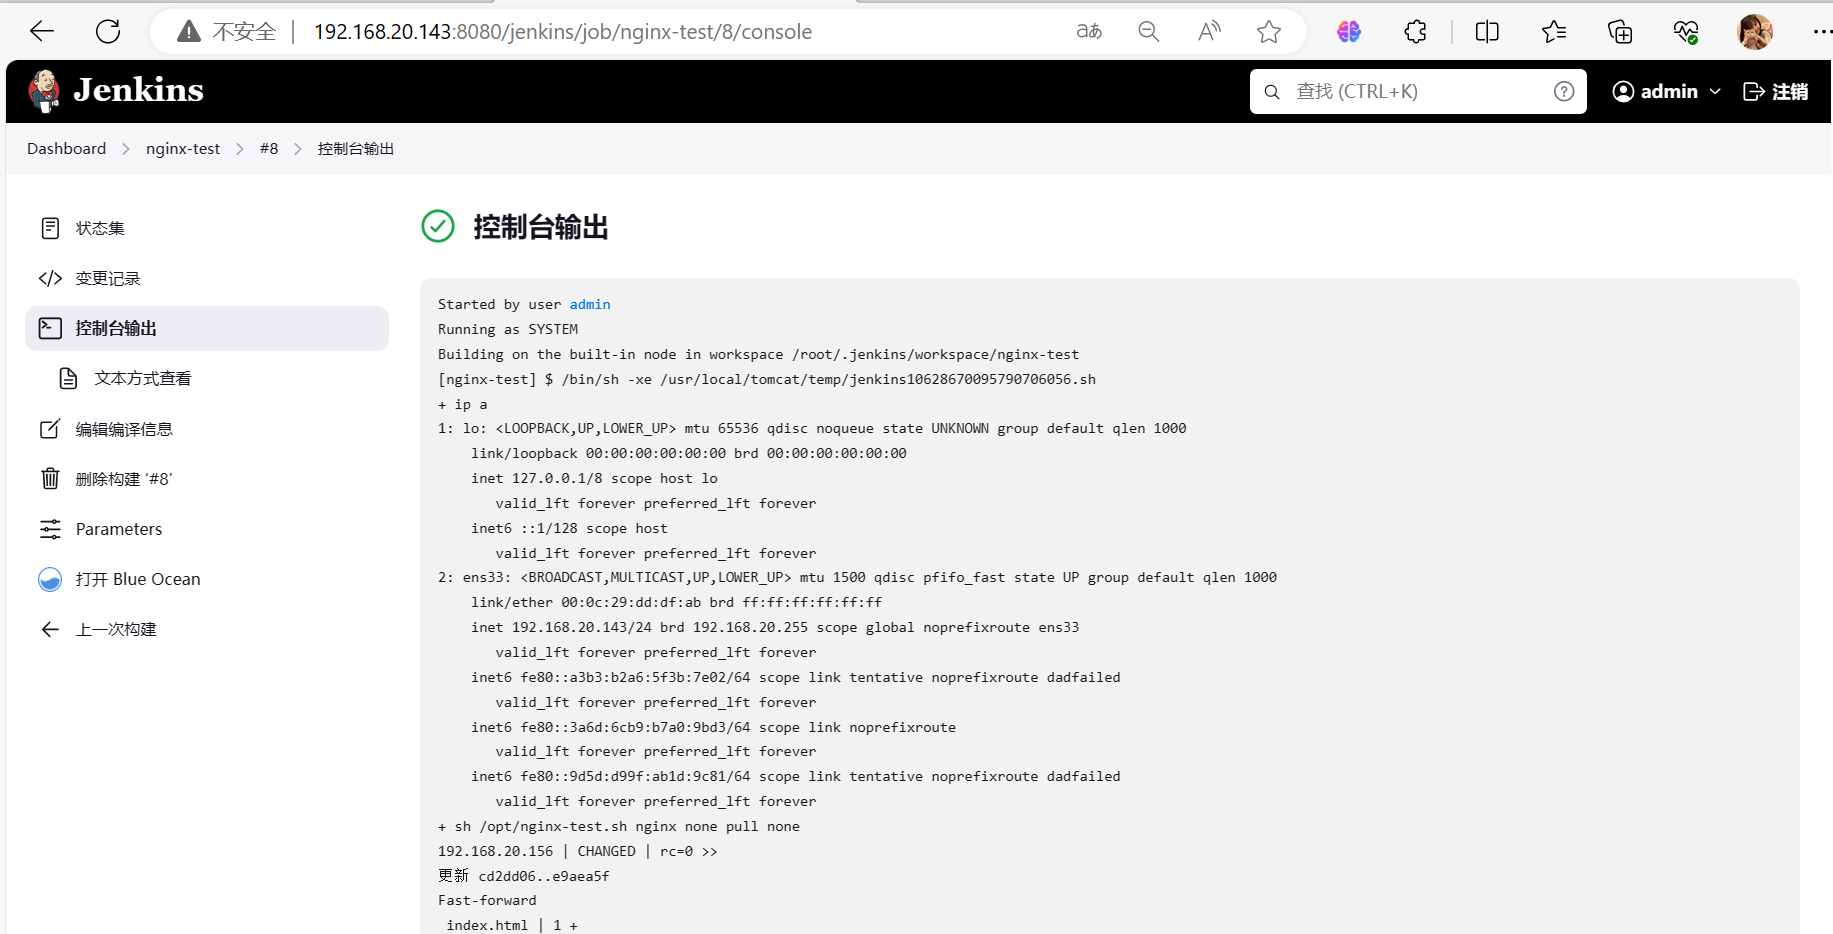Click the Blue Ocean circle icon

(50, 579)
